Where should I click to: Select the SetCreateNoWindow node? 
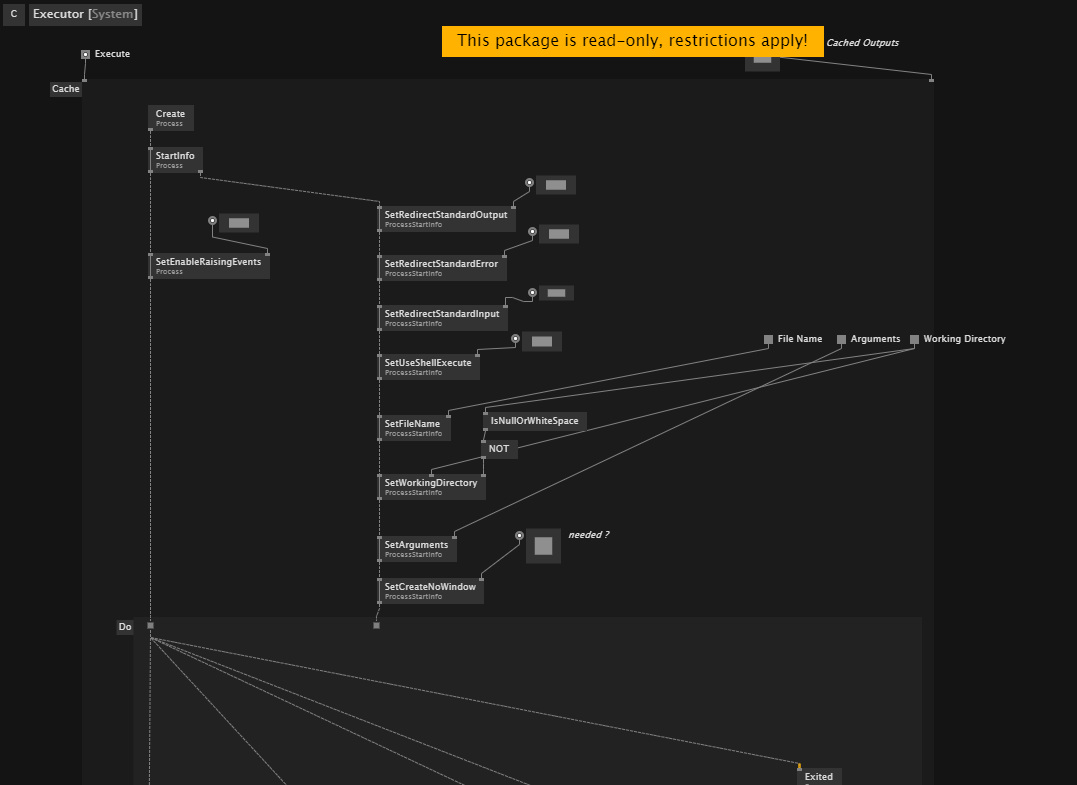(x=431, y=591)
